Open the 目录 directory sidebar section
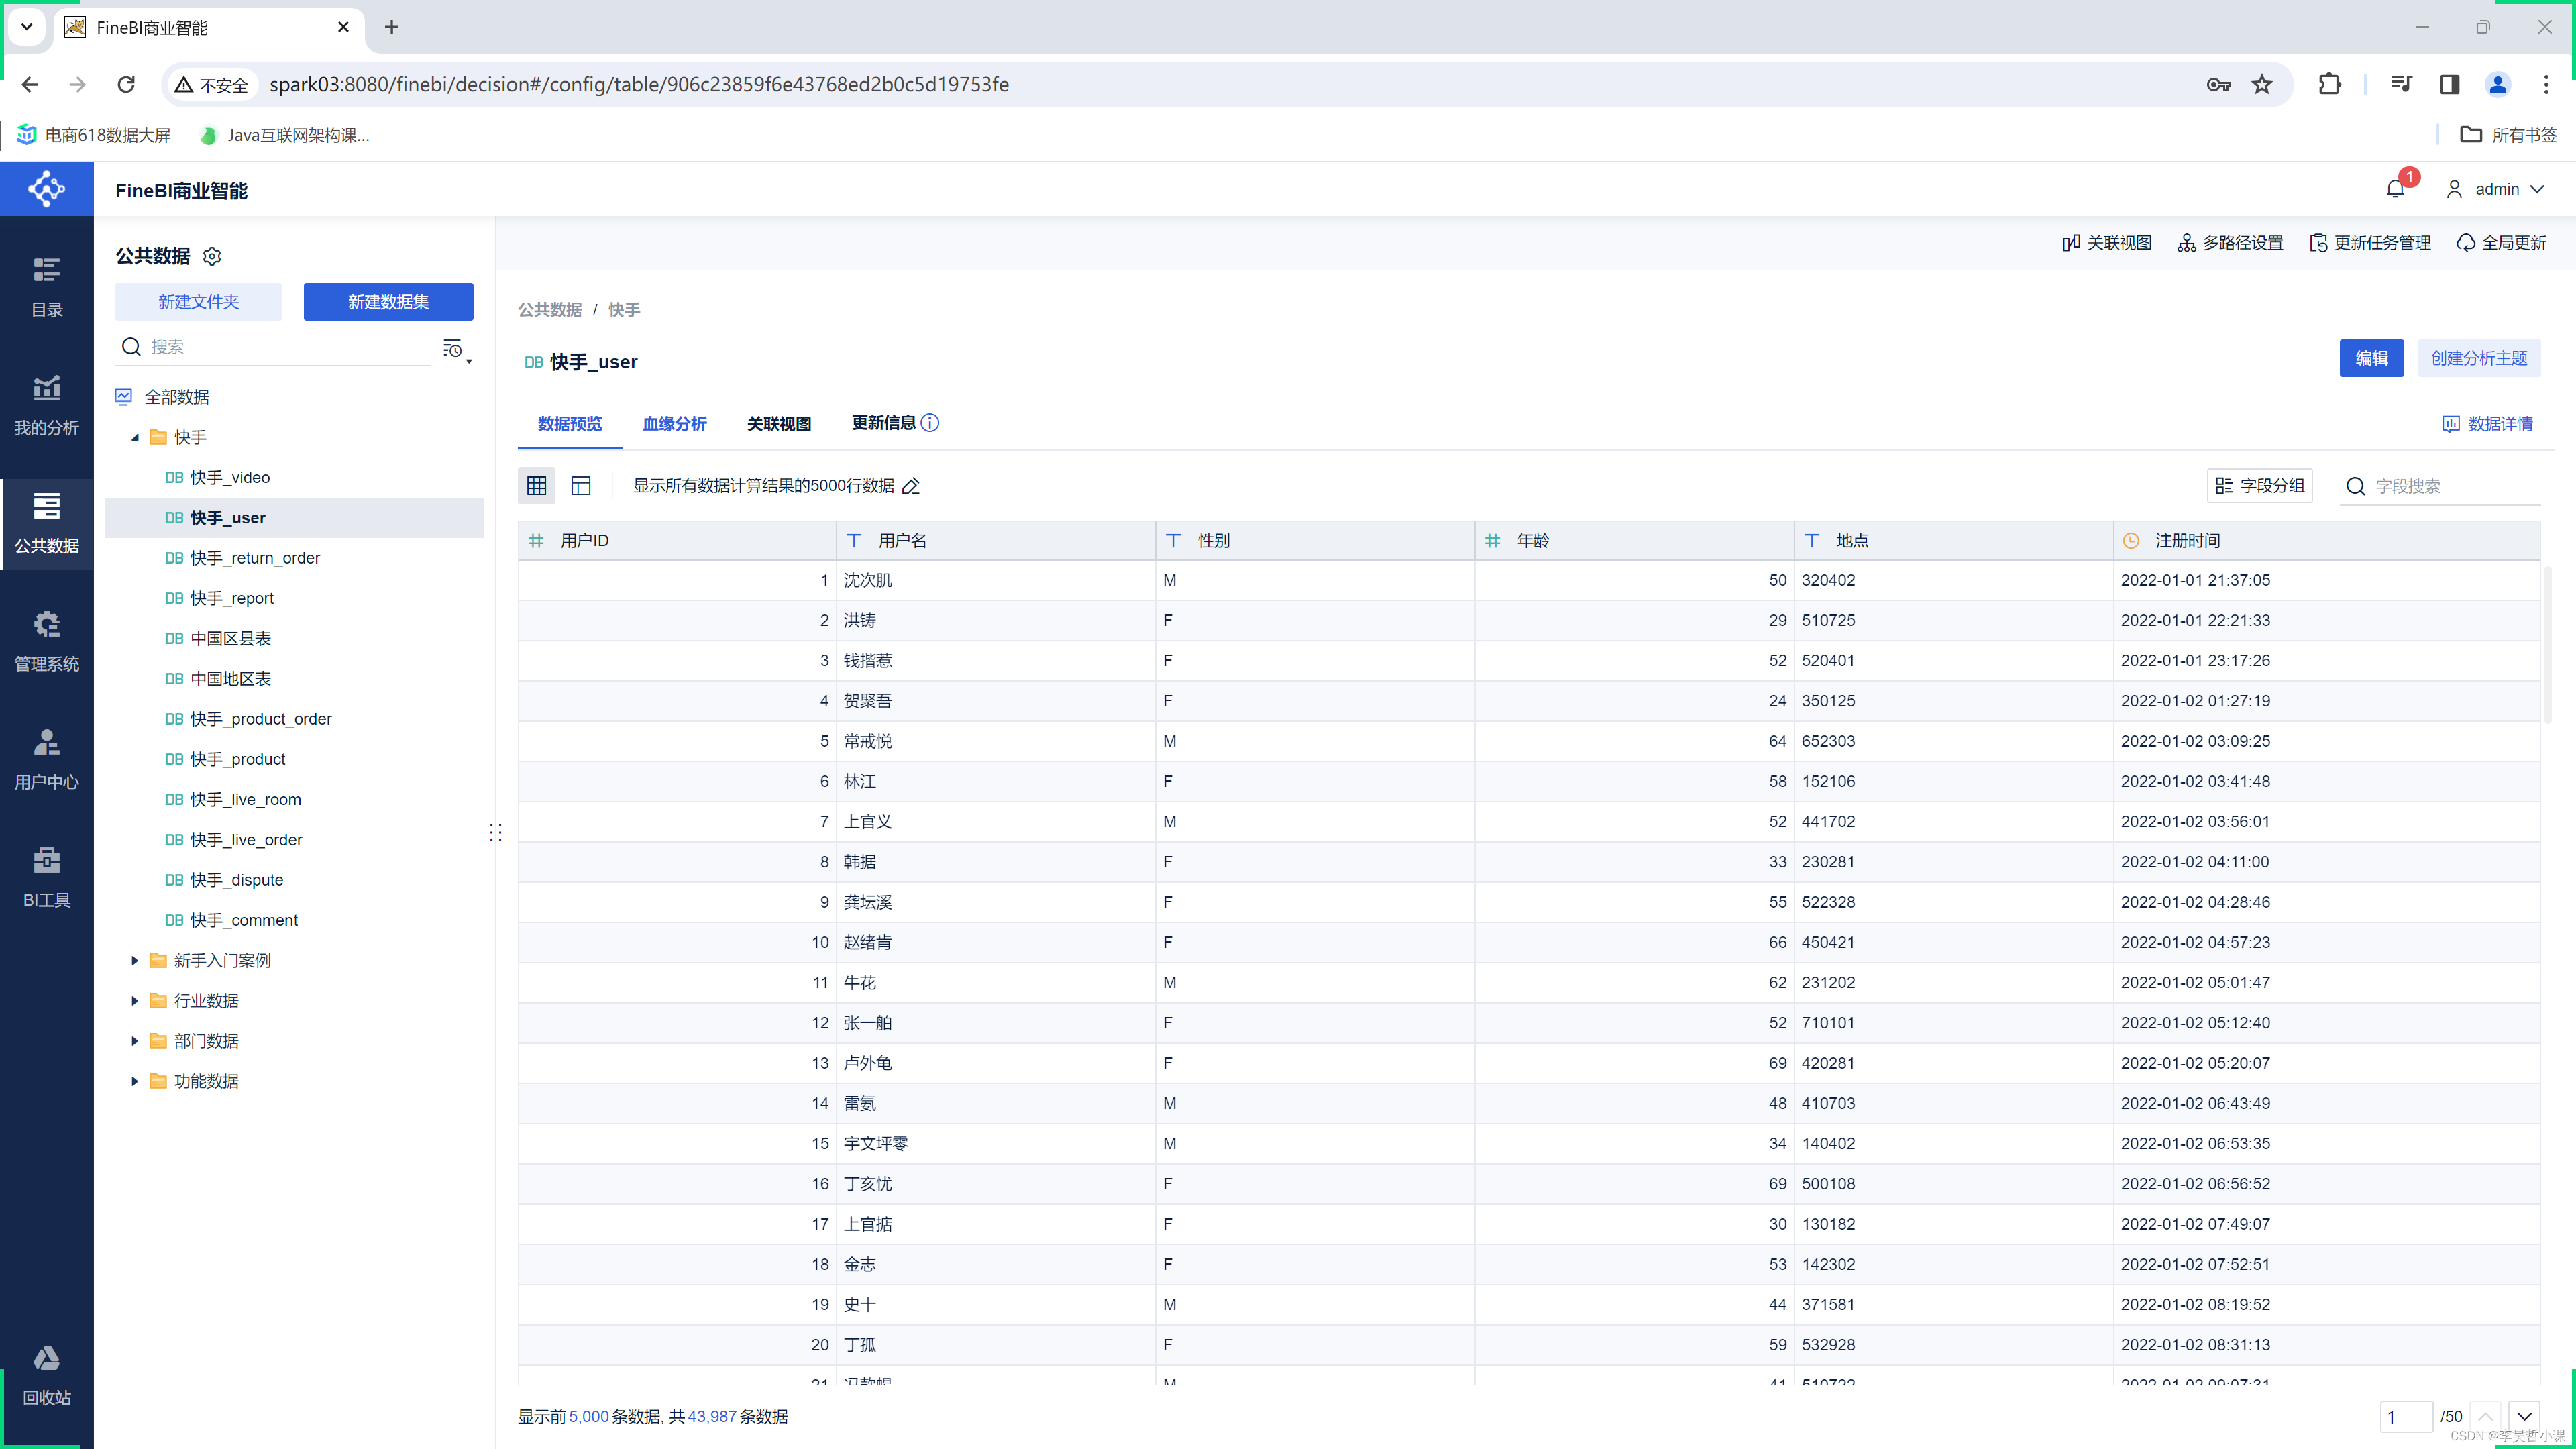2576x1449 pixels. pyautogui.click(x=46, y=288)
